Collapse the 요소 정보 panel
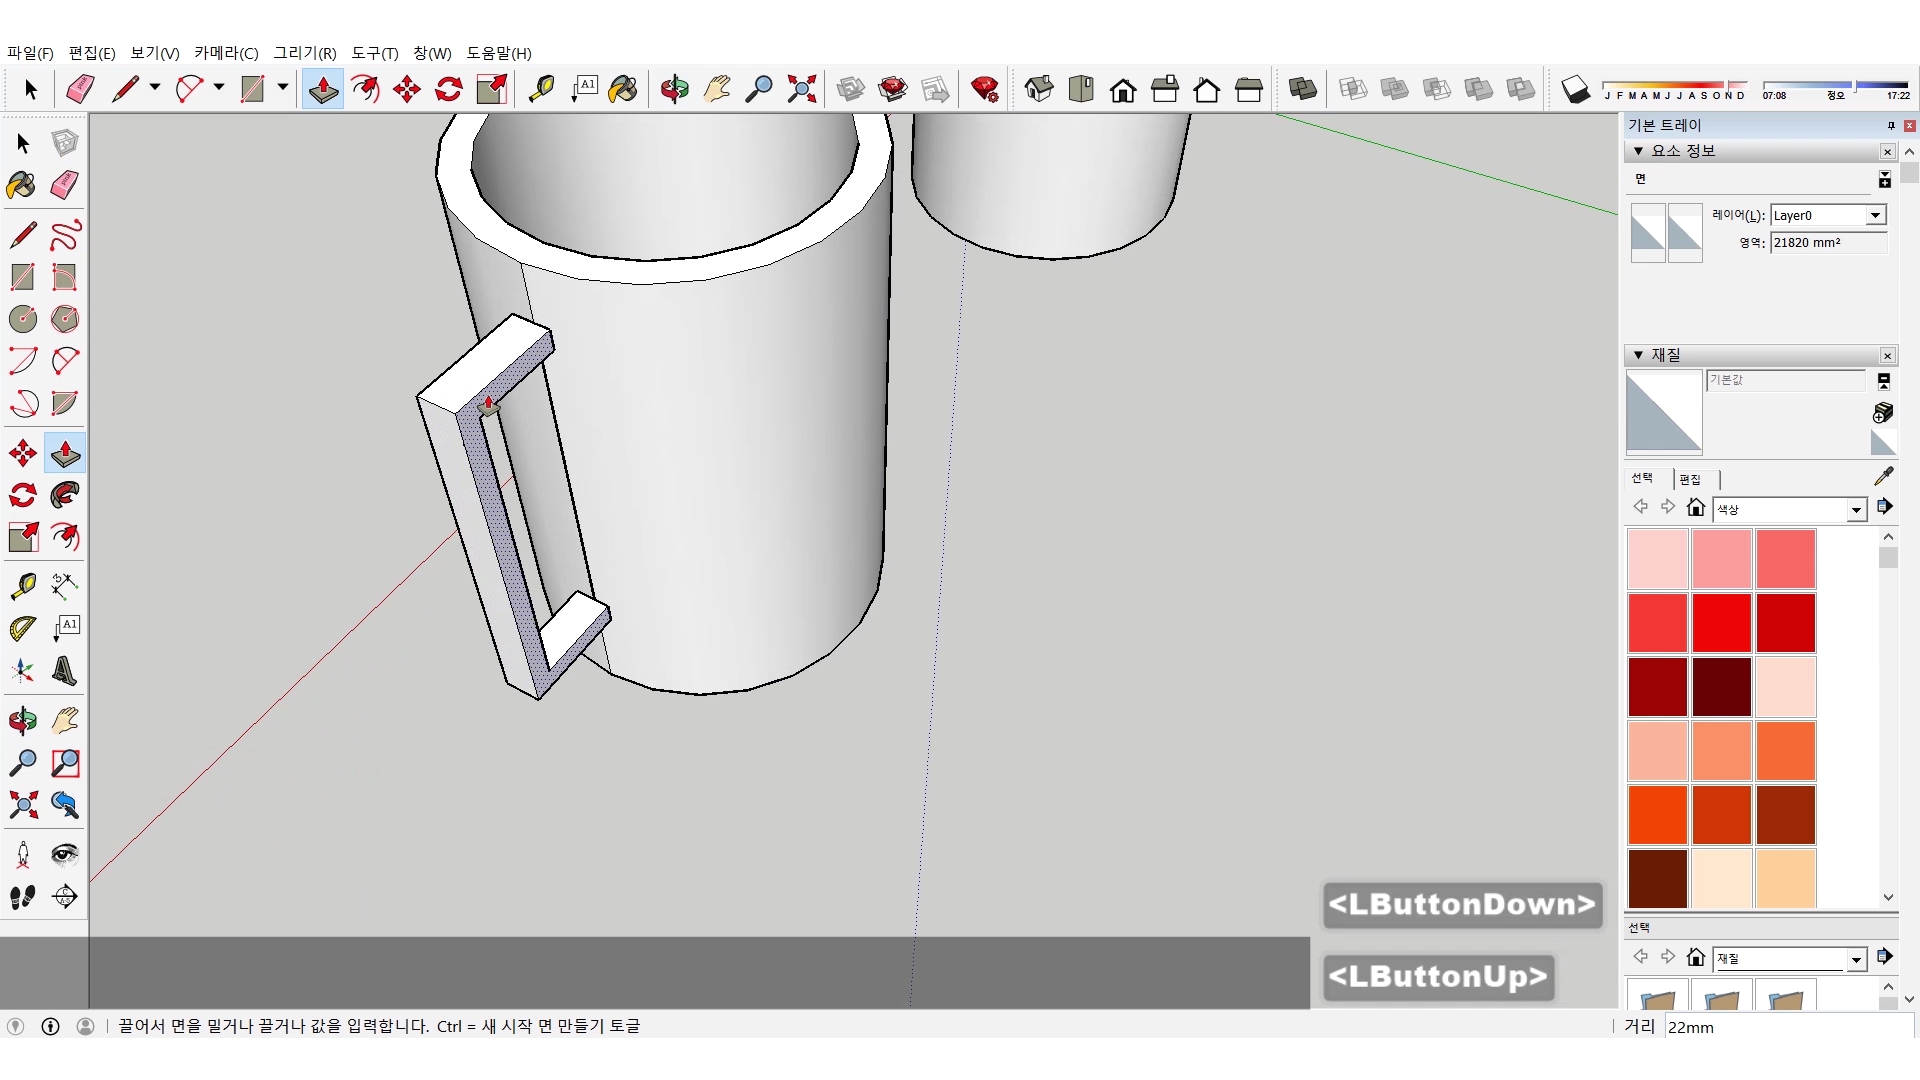Screen dimensions: 1920x1080 pos(1638,151)
